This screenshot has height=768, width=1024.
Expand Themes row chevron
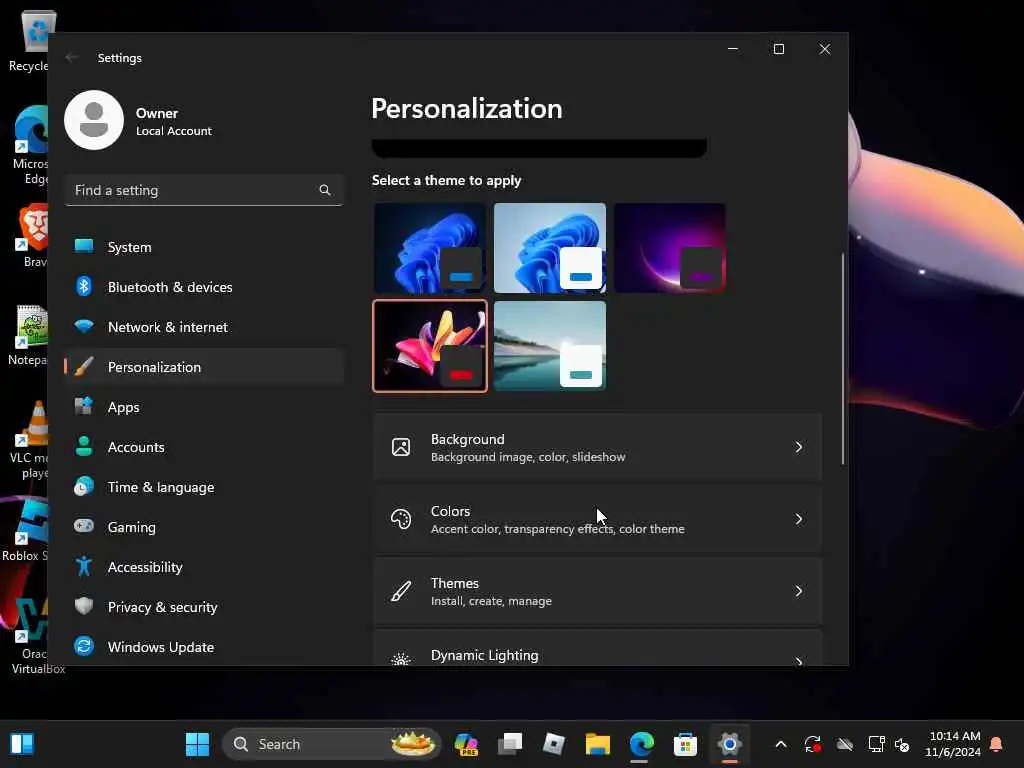coord(799,591)
